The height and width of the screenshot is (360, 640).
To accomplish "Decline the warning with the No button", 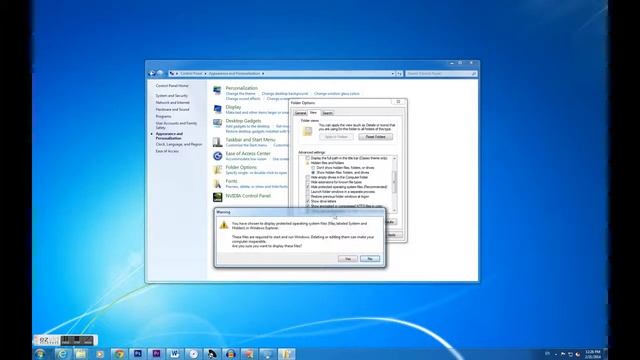I will (370, 259).
